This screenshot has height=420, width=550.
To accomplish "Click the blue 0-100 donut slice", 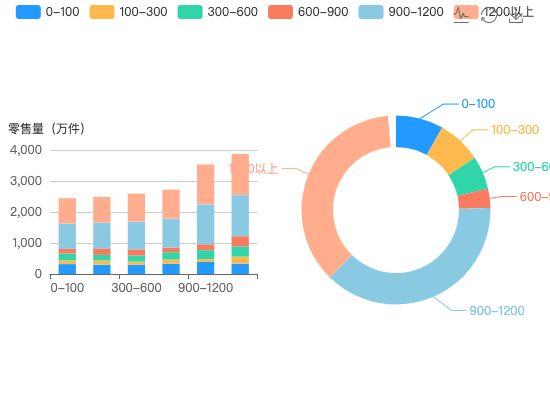I will click(416, 133).
